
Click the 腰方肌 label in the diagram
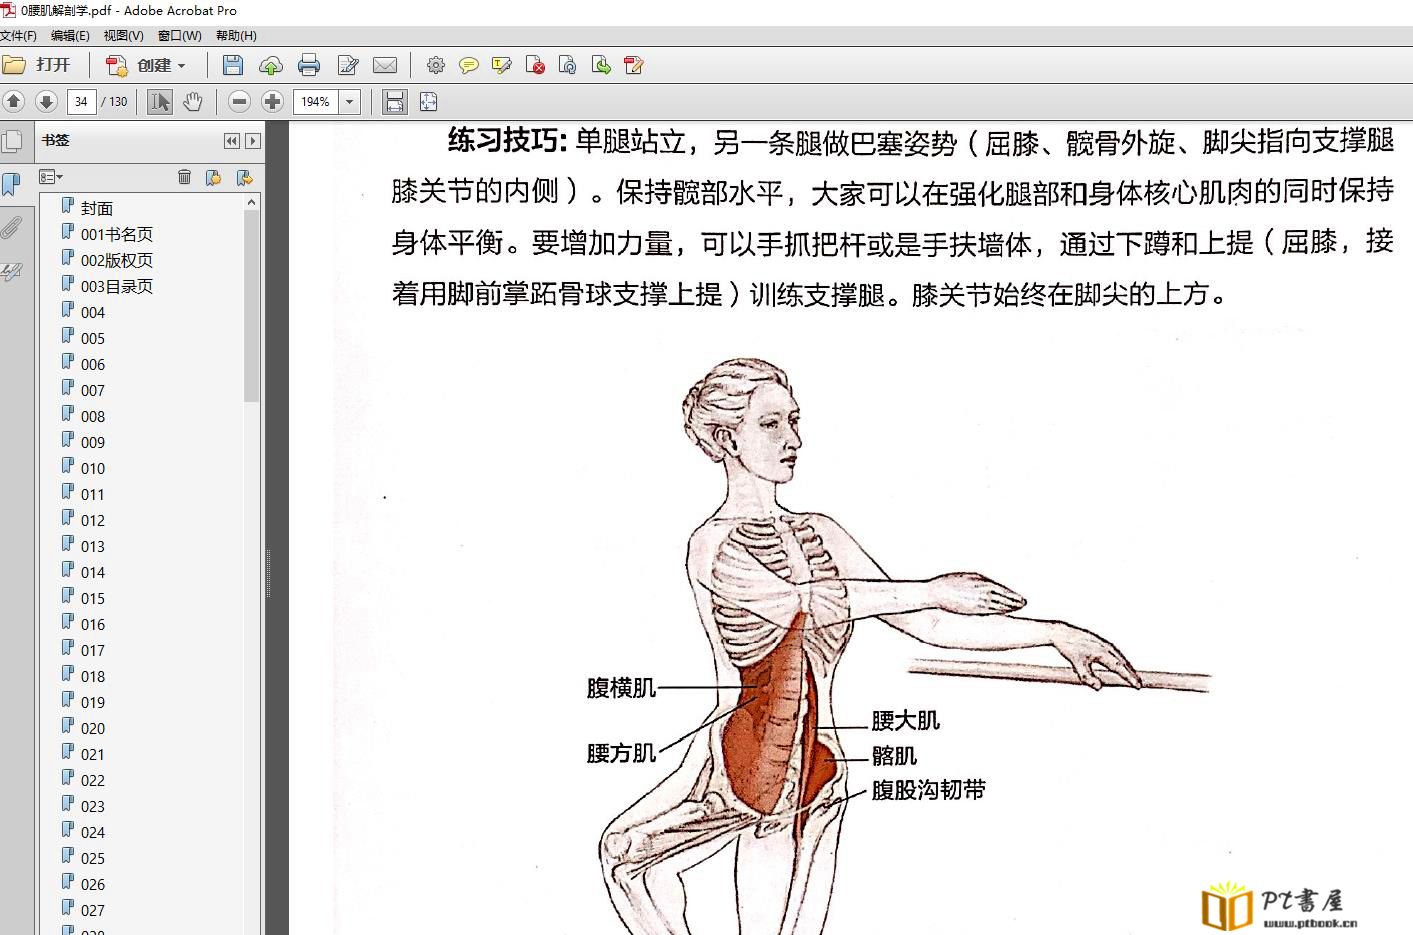(621, 753)
